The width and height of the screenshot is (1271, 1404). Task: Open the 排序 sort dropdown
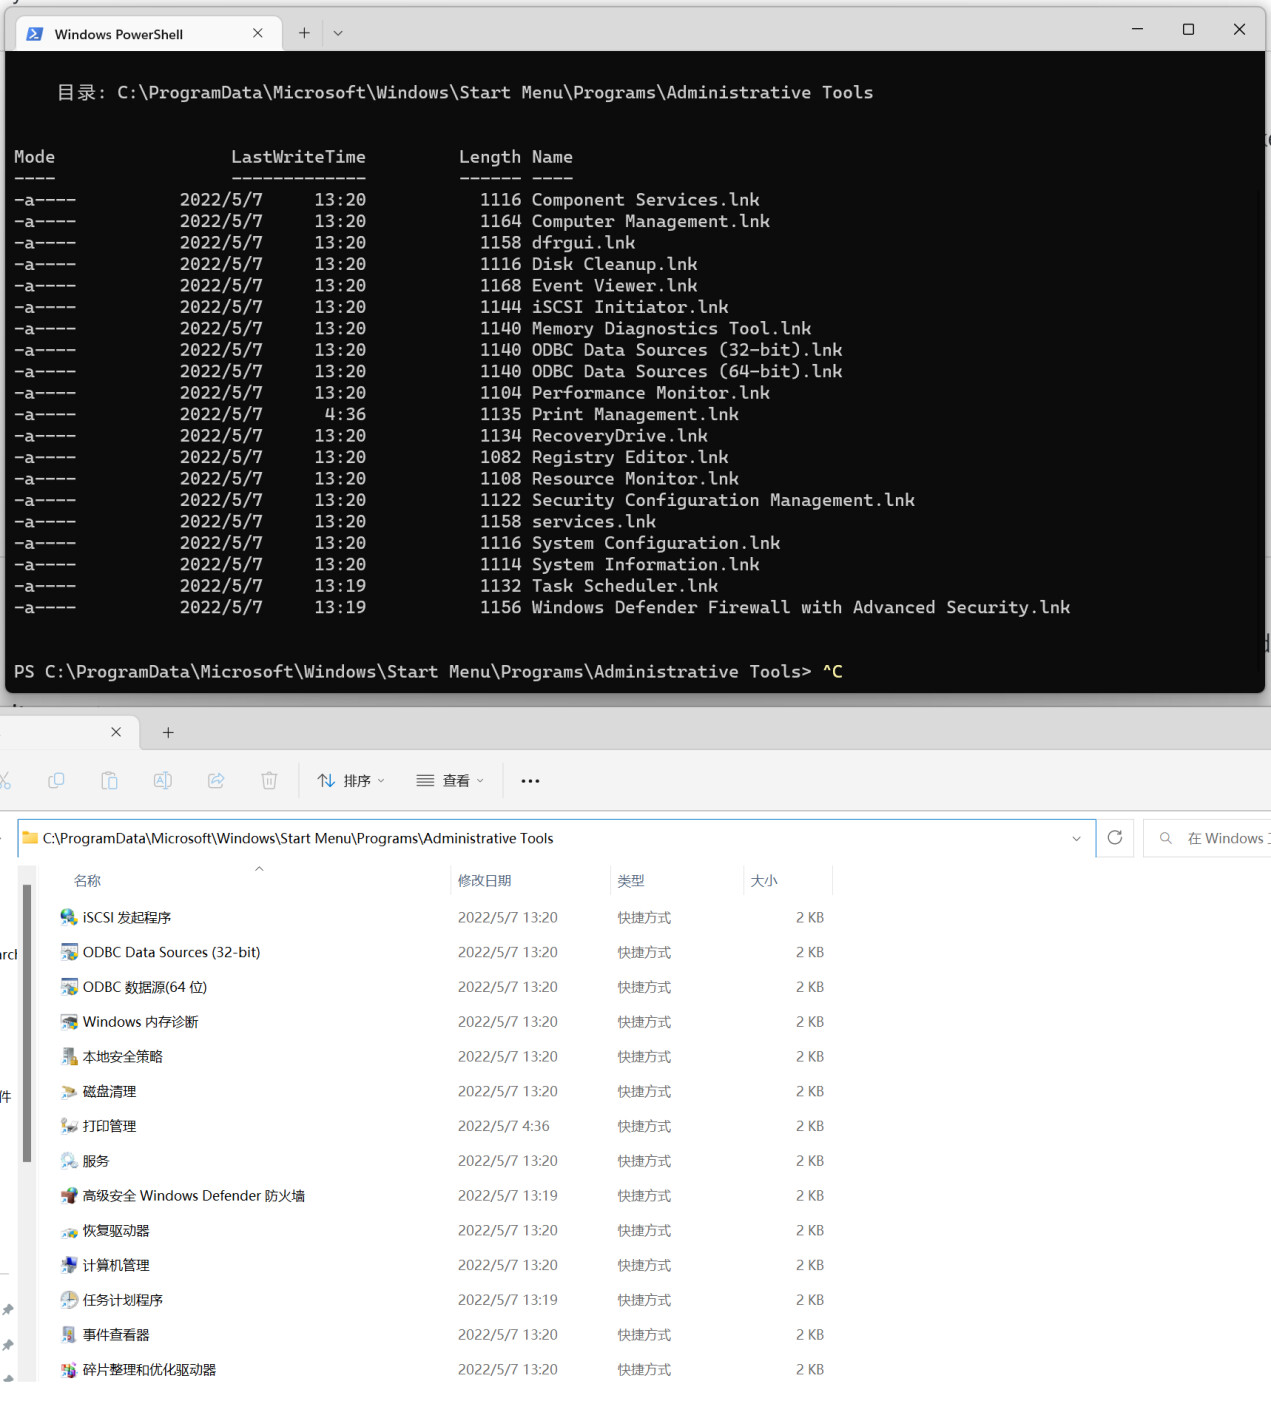coord(351,780)
